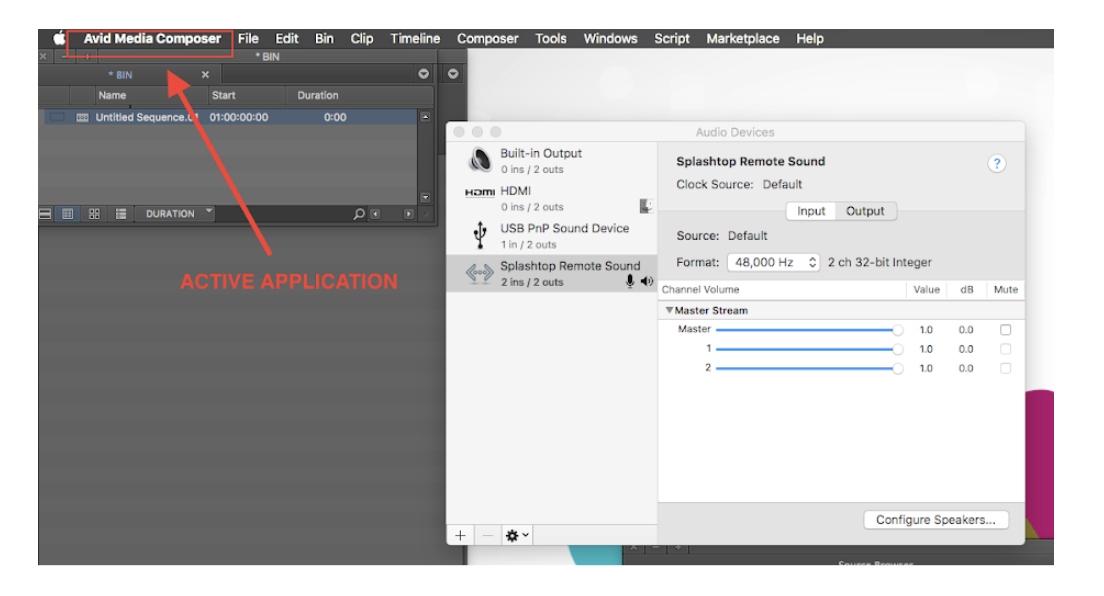Select the USB PnP Sound Device
The height and width of the screenshot is (596, 1104).
click(552, 235)
